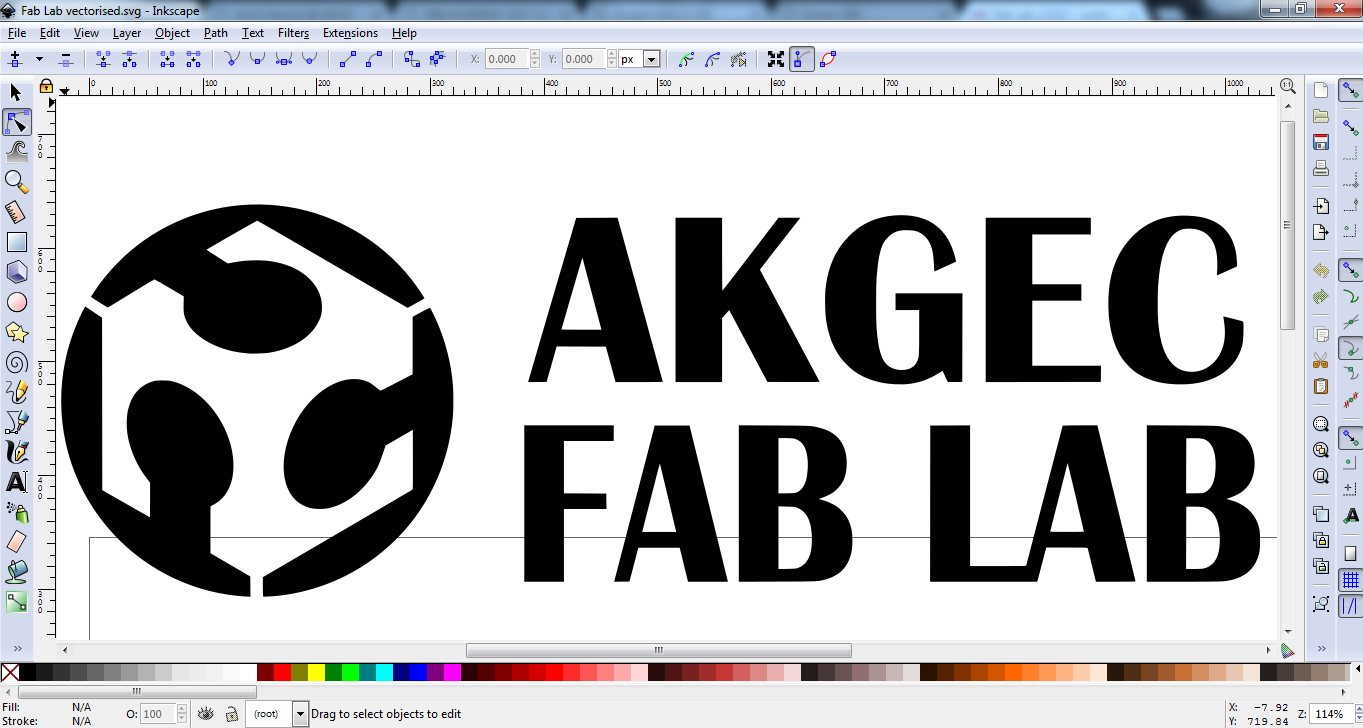Screen dimensions: 1363x728
Task: Select the Ellipse circle tool
Action: click(16, 302)
